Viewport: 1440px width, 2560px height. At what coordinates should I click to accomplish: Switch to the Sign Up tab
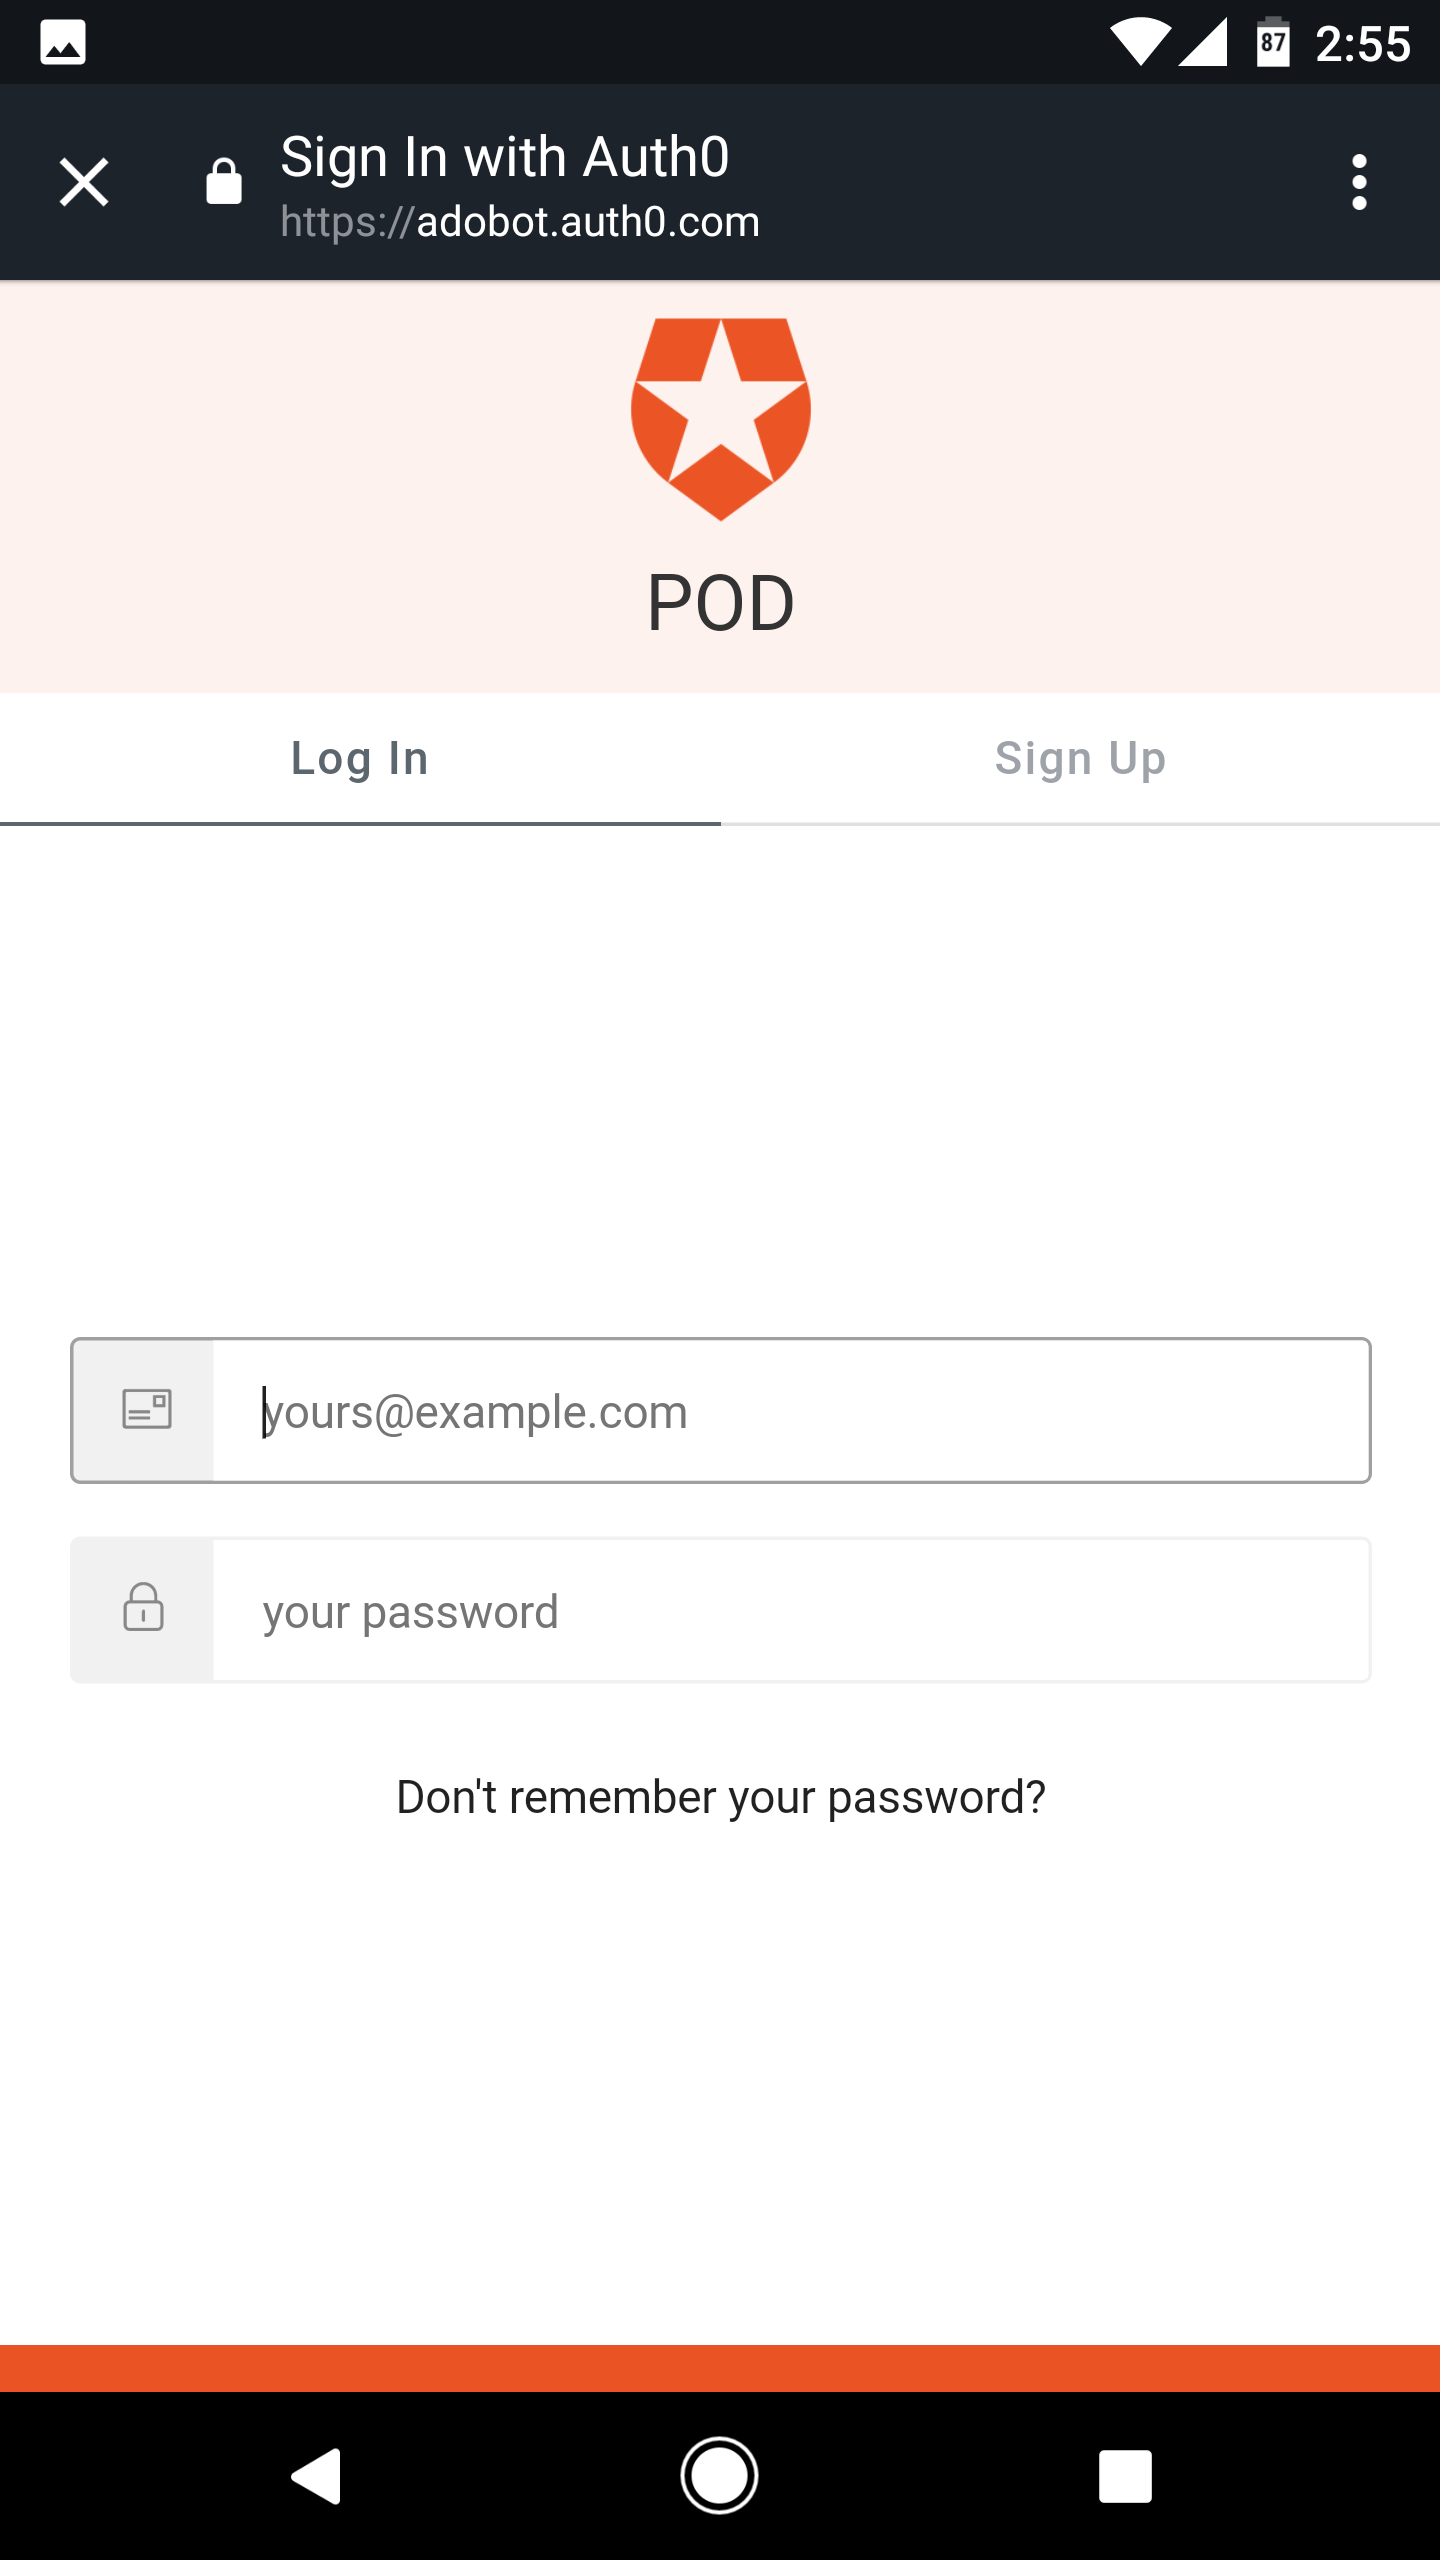[x=1080, y=758]
